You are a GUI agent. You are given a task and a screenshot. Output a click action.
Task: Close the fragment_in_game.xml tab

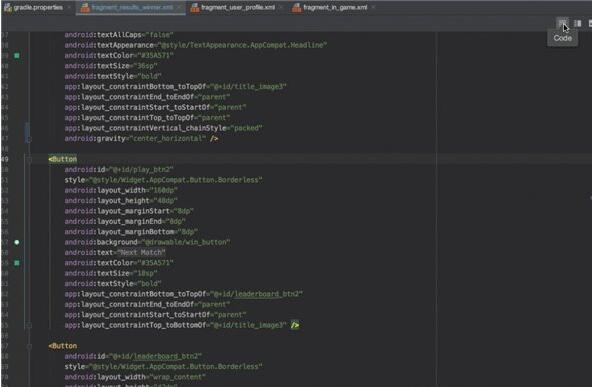pyautogui.click(x=374, y=7)
